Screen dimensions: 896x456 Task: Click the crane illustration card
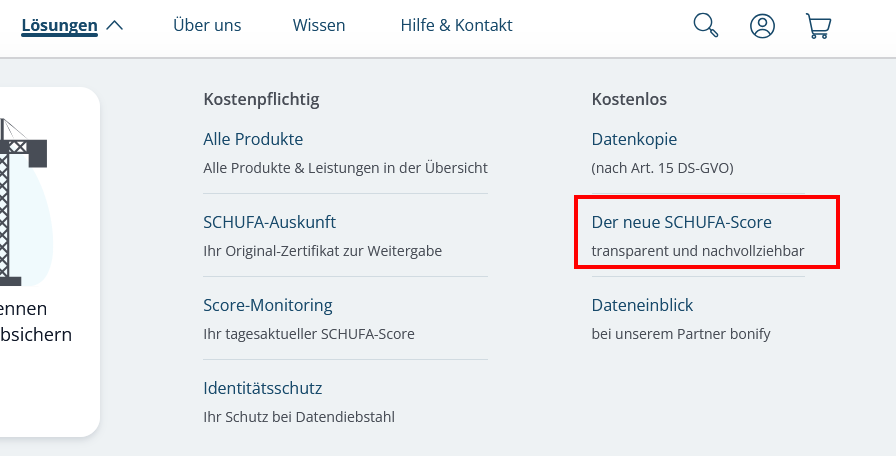[x=50, y=262]
